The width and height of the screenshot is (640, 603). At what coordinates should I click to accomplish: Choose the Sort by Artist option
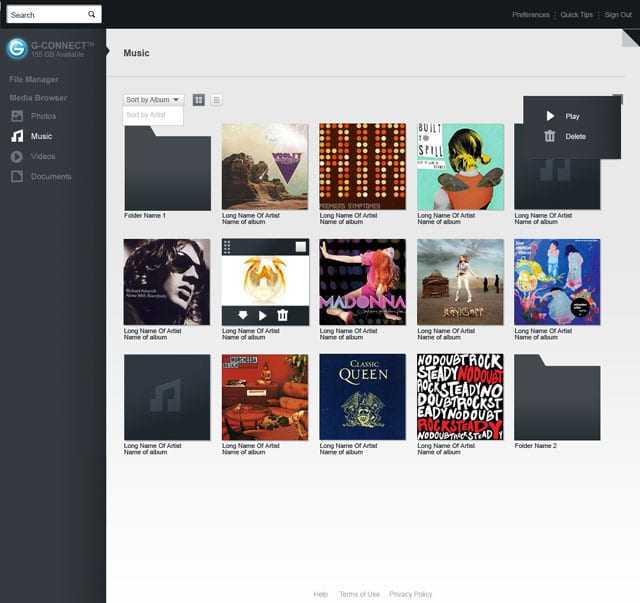pos(146,116)
